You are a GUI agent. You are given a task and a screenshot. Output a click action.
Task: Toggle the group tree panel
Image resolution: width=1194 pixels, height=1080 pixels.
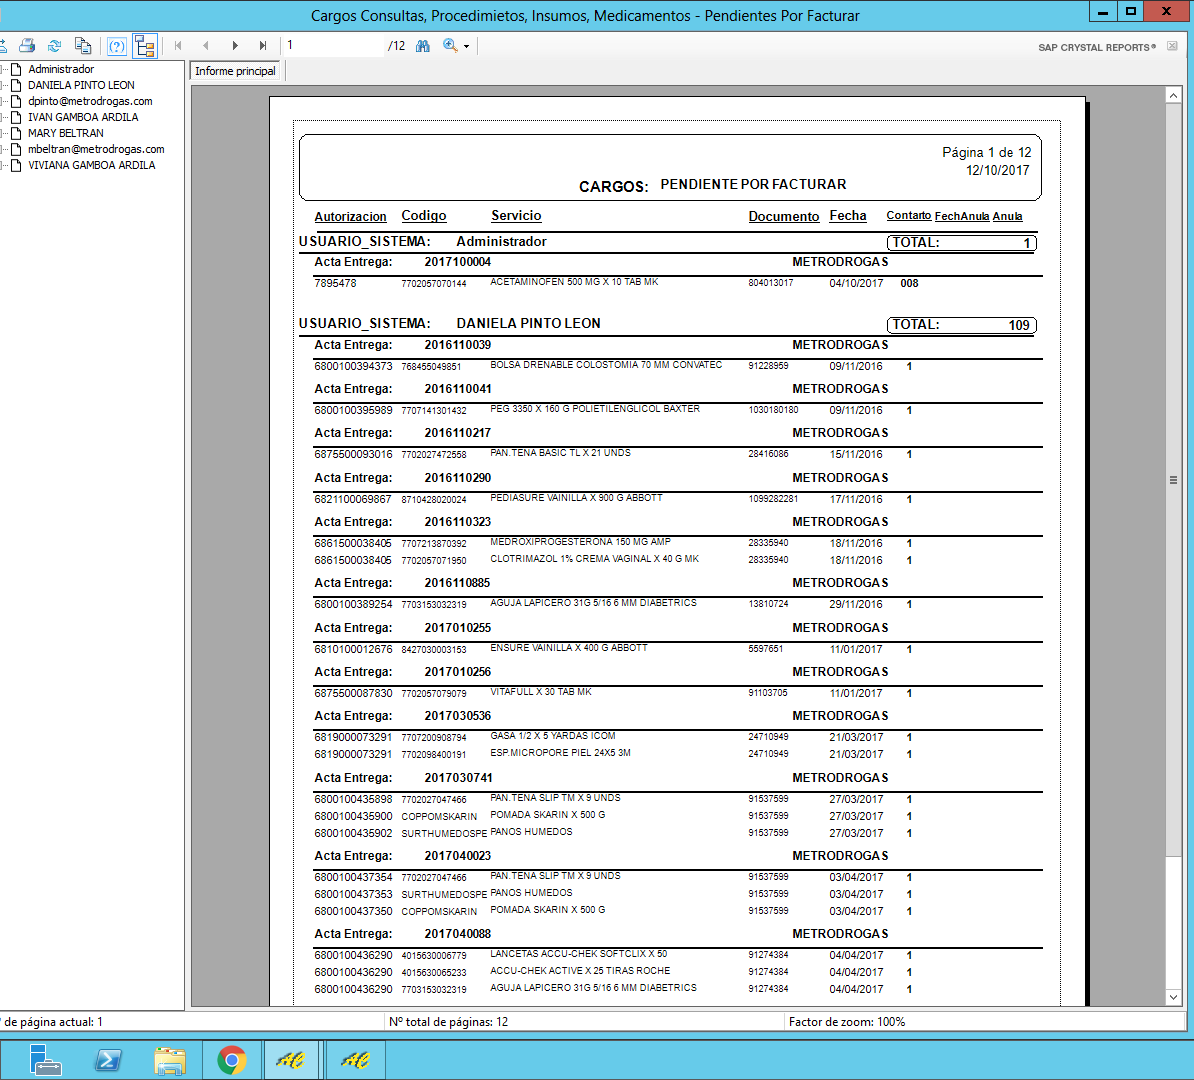pyautogui.click(x=145, y=46)
